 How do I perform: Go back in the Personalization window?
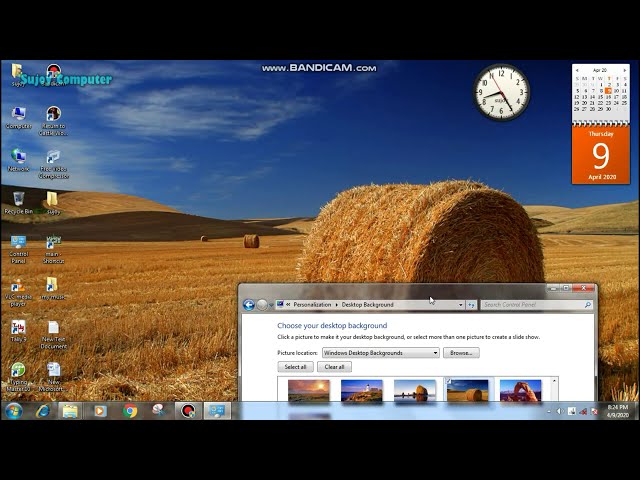(x=249, y=304)
